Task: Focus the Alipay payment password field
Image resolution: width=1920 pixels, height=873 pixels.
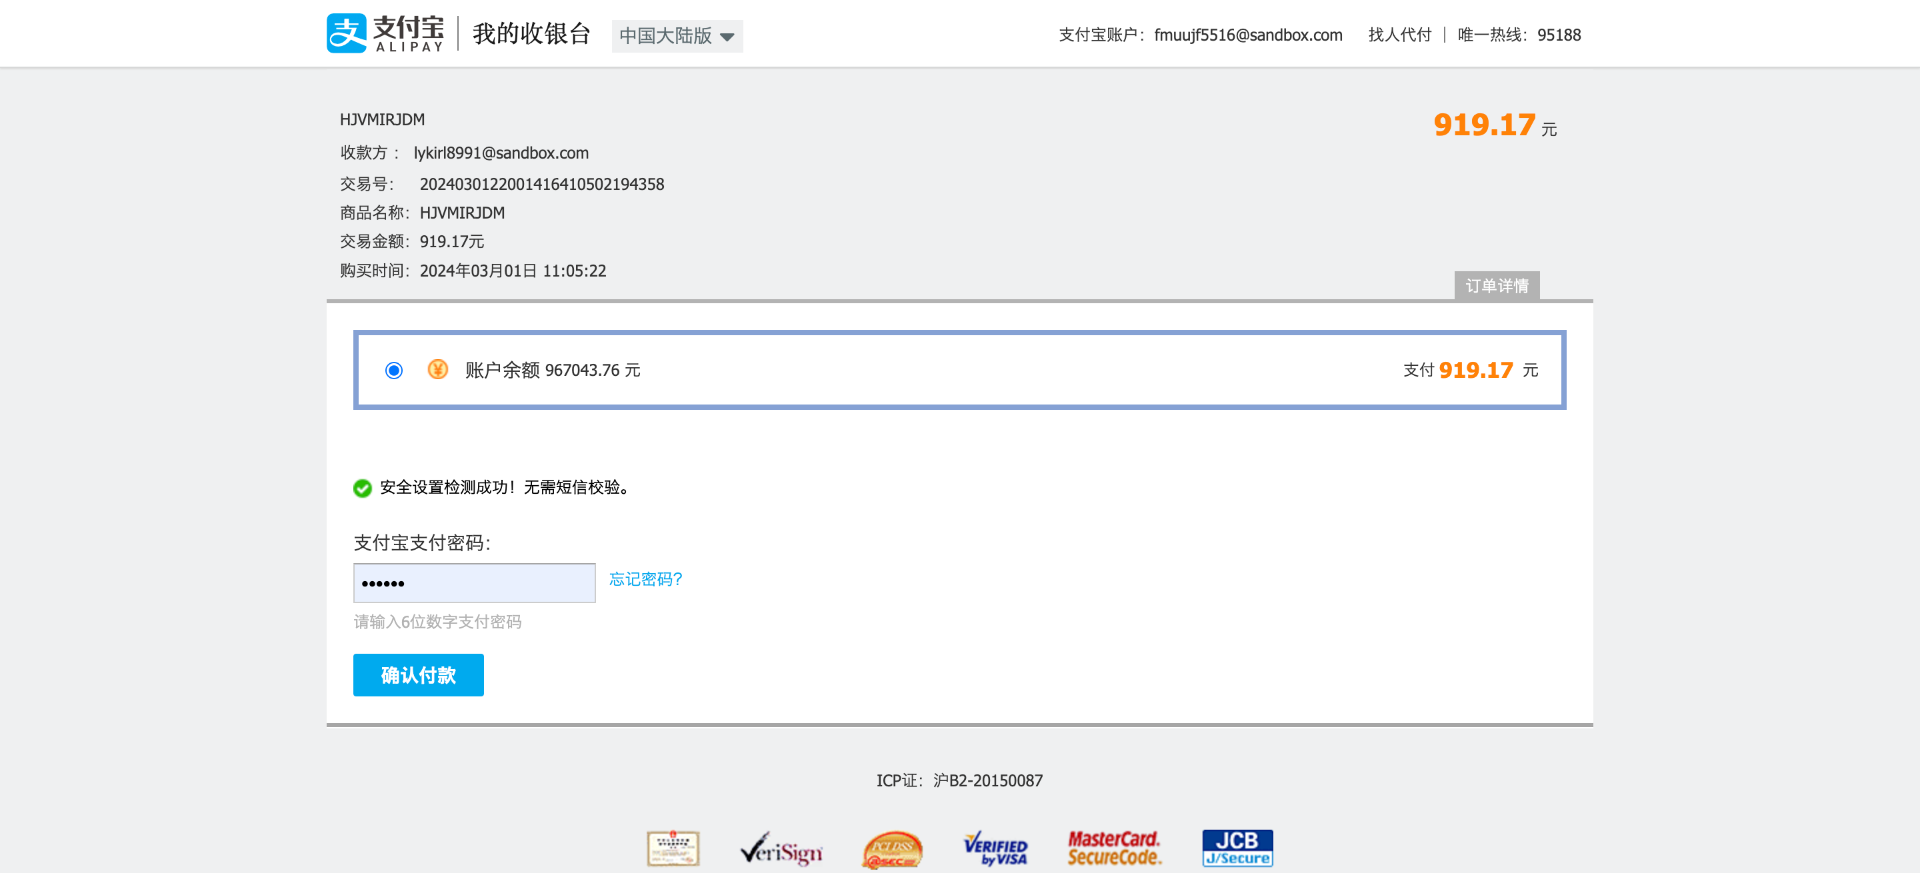Action: click(x=474, y=583)
